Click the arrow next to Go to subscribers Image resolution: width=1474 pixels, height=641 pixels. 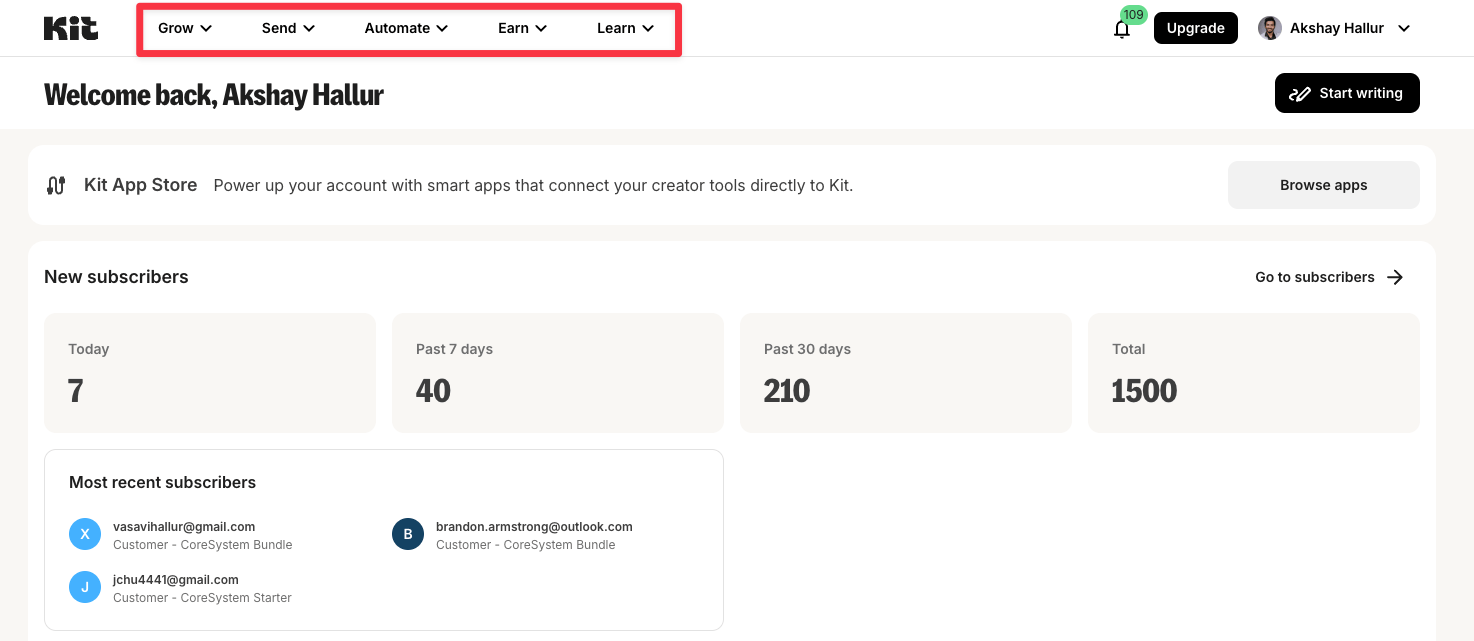(1396, 277)
